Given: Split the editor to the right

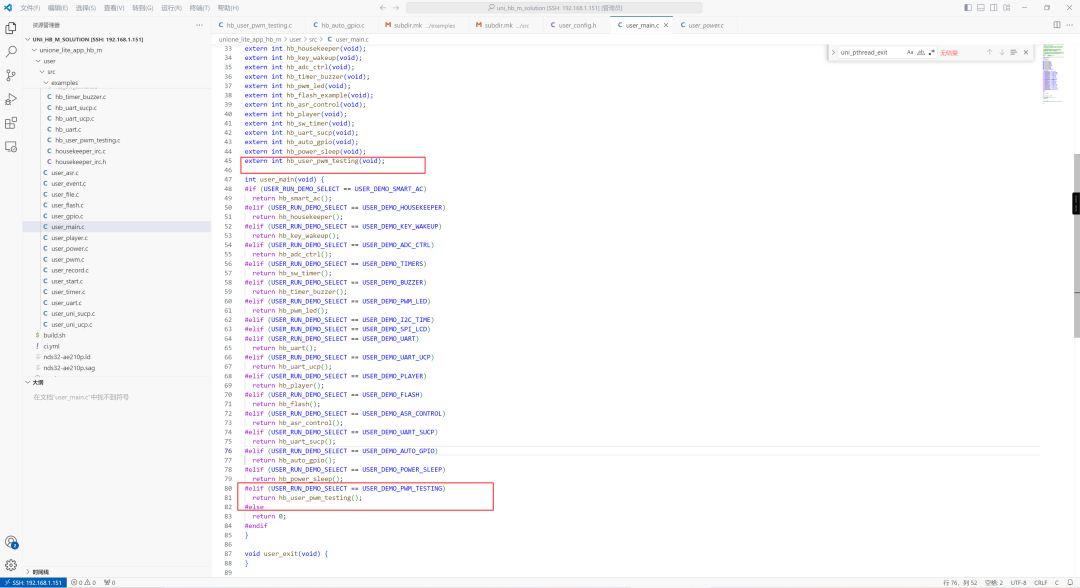Looking at the screenshot, I should 1057,25.
